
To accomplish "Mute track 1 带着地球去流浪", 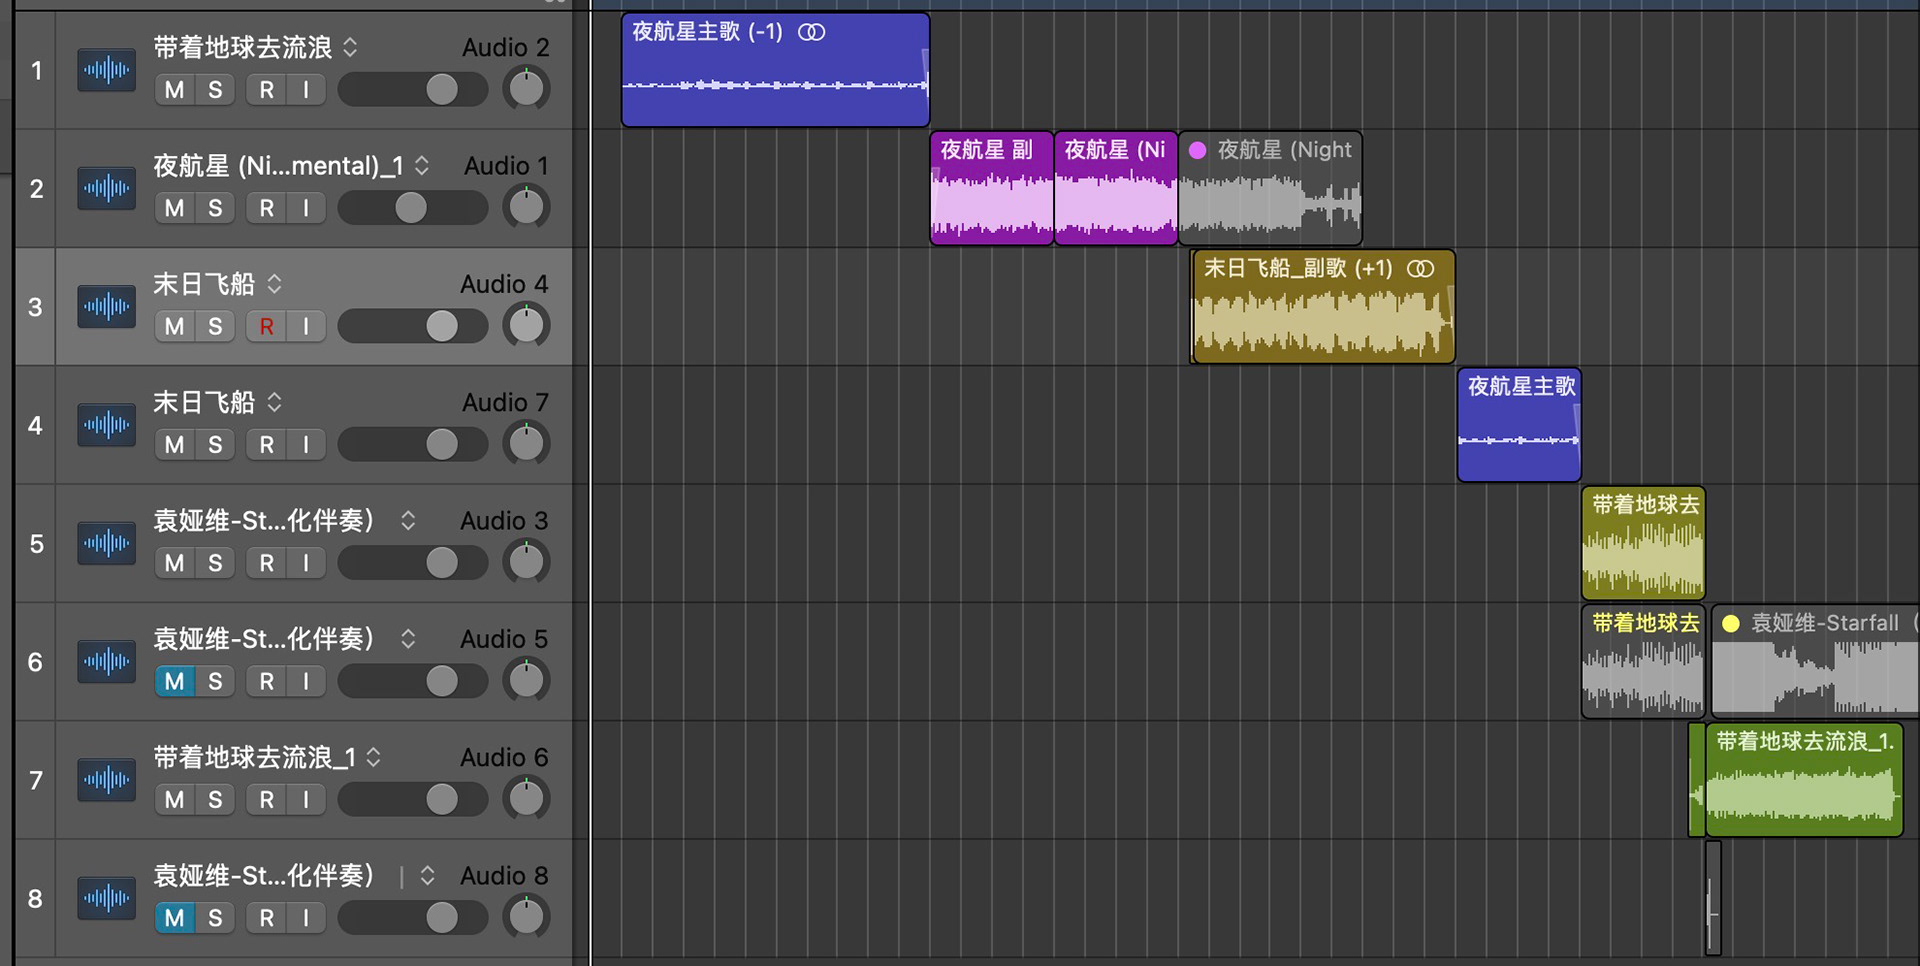I will [175, 90].
